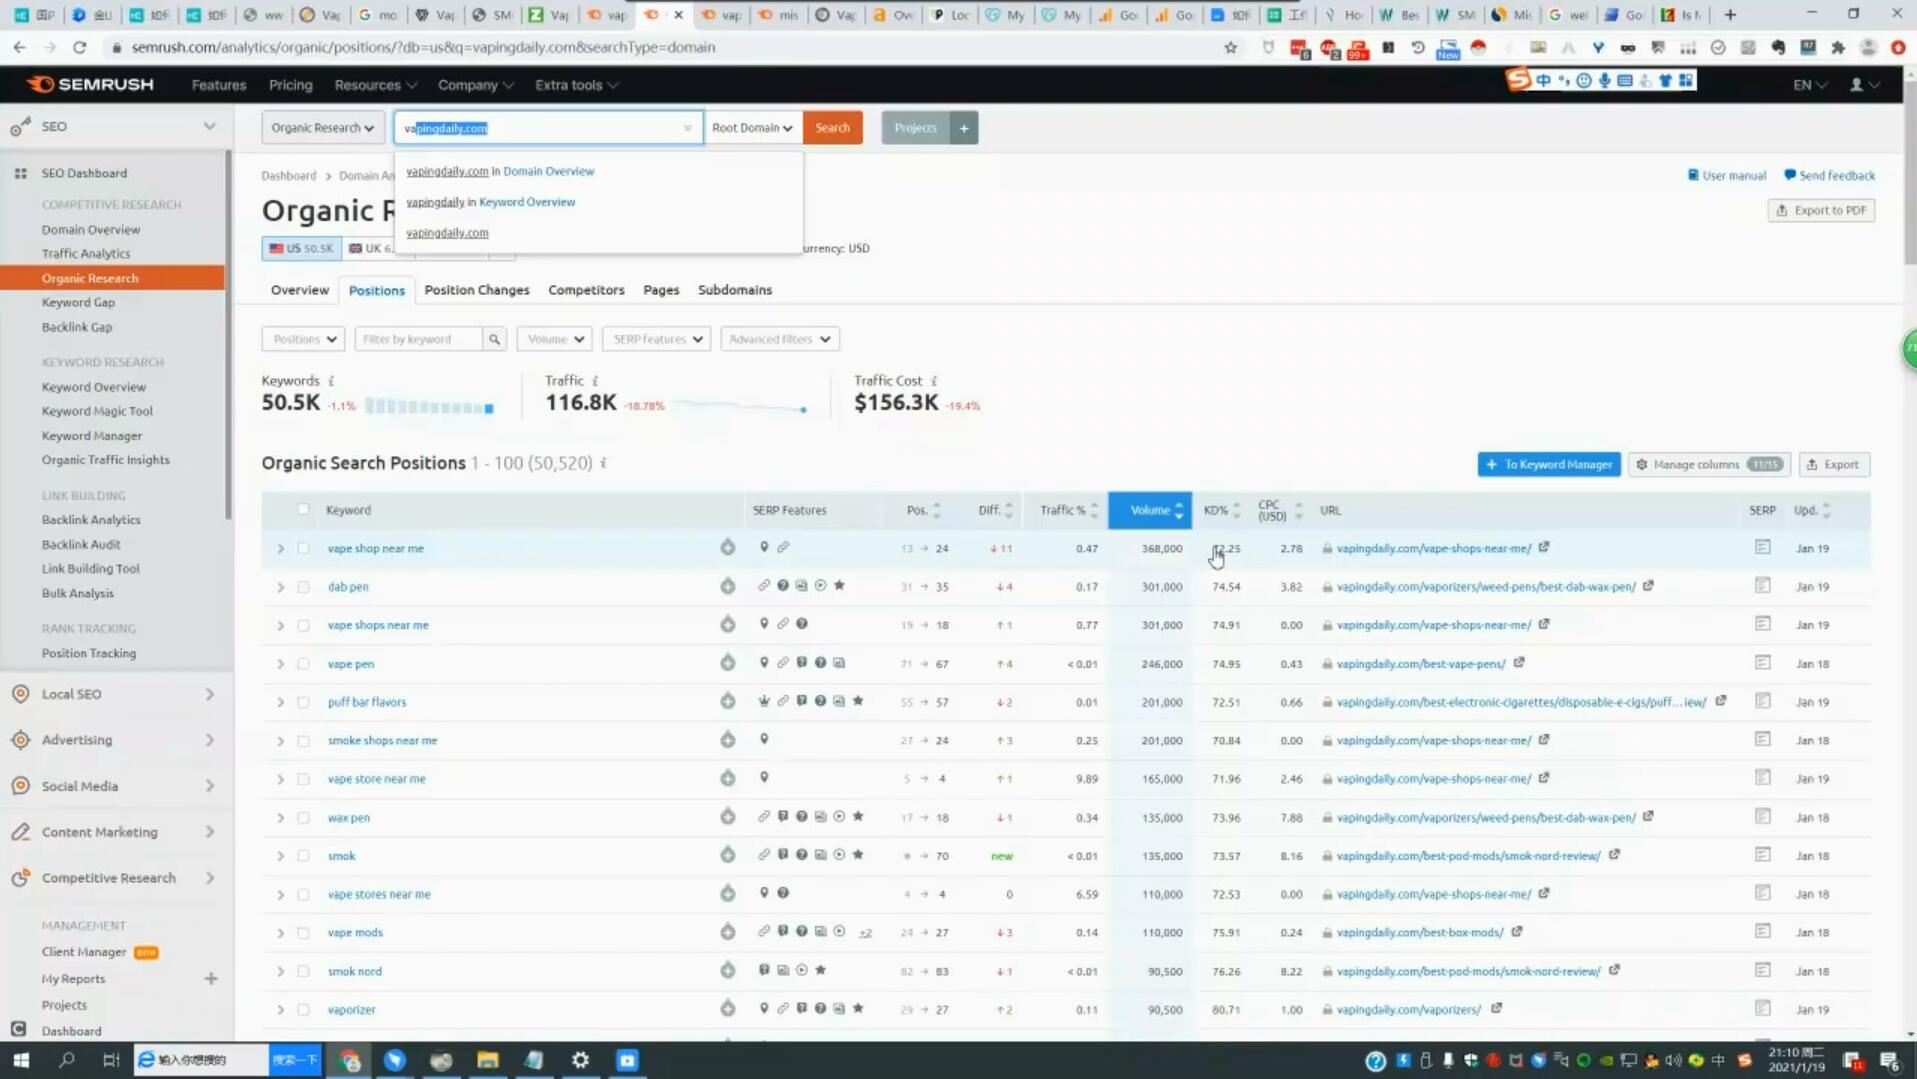Viewport: 1917px width, 1079px height.
Task: Reload the browser page
Action: point(79,47)
